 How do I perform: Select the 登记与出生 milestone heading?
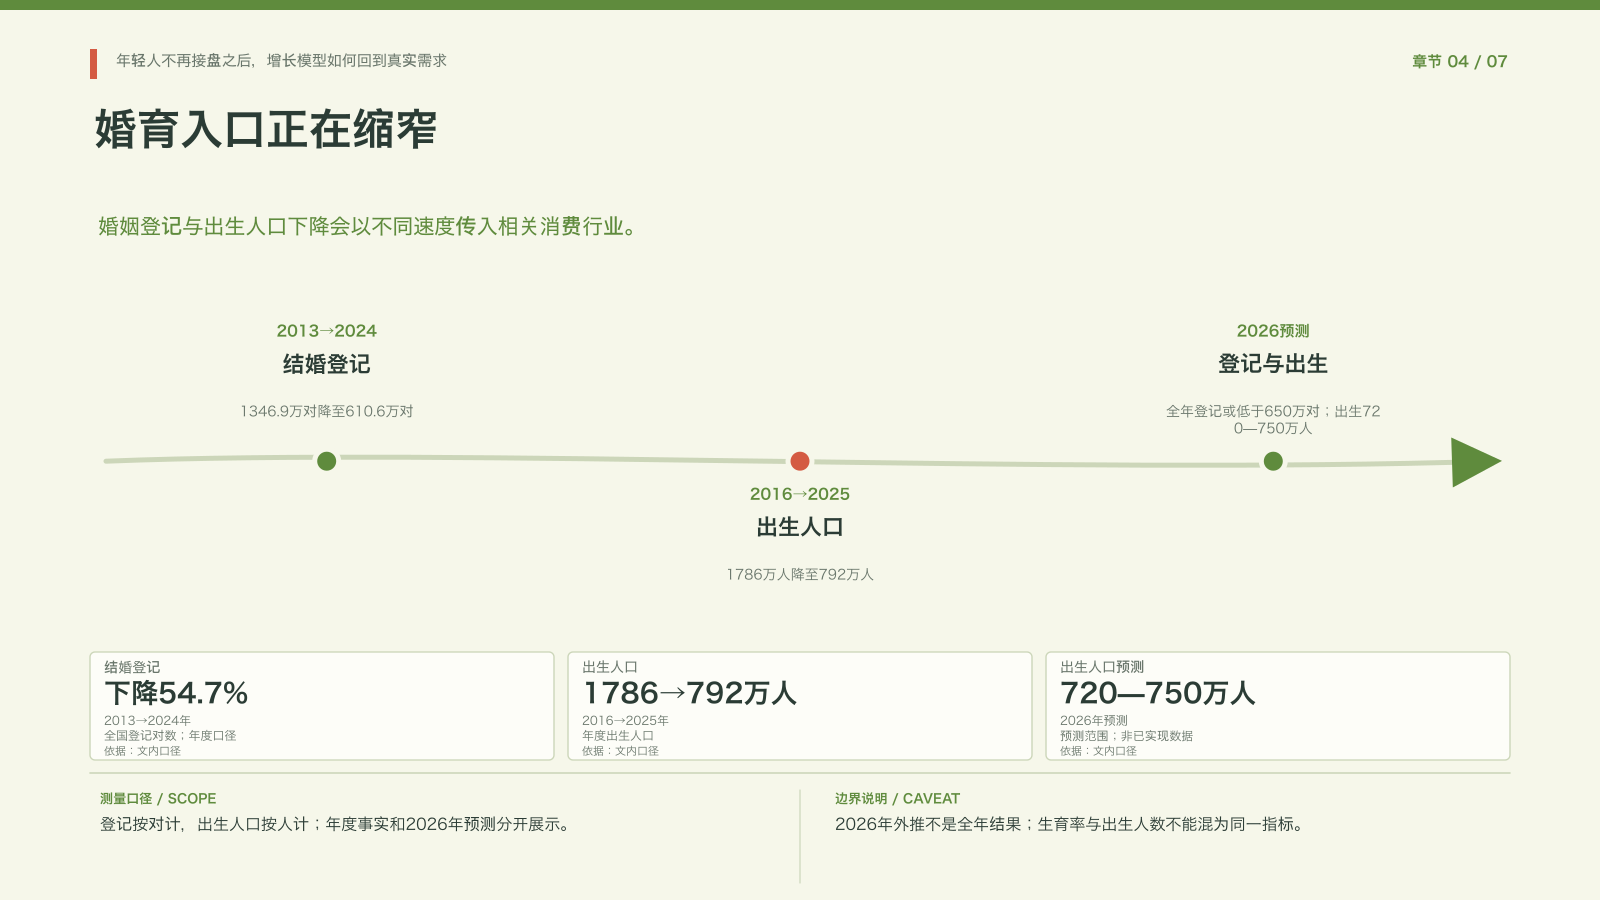click(1273, 364)
